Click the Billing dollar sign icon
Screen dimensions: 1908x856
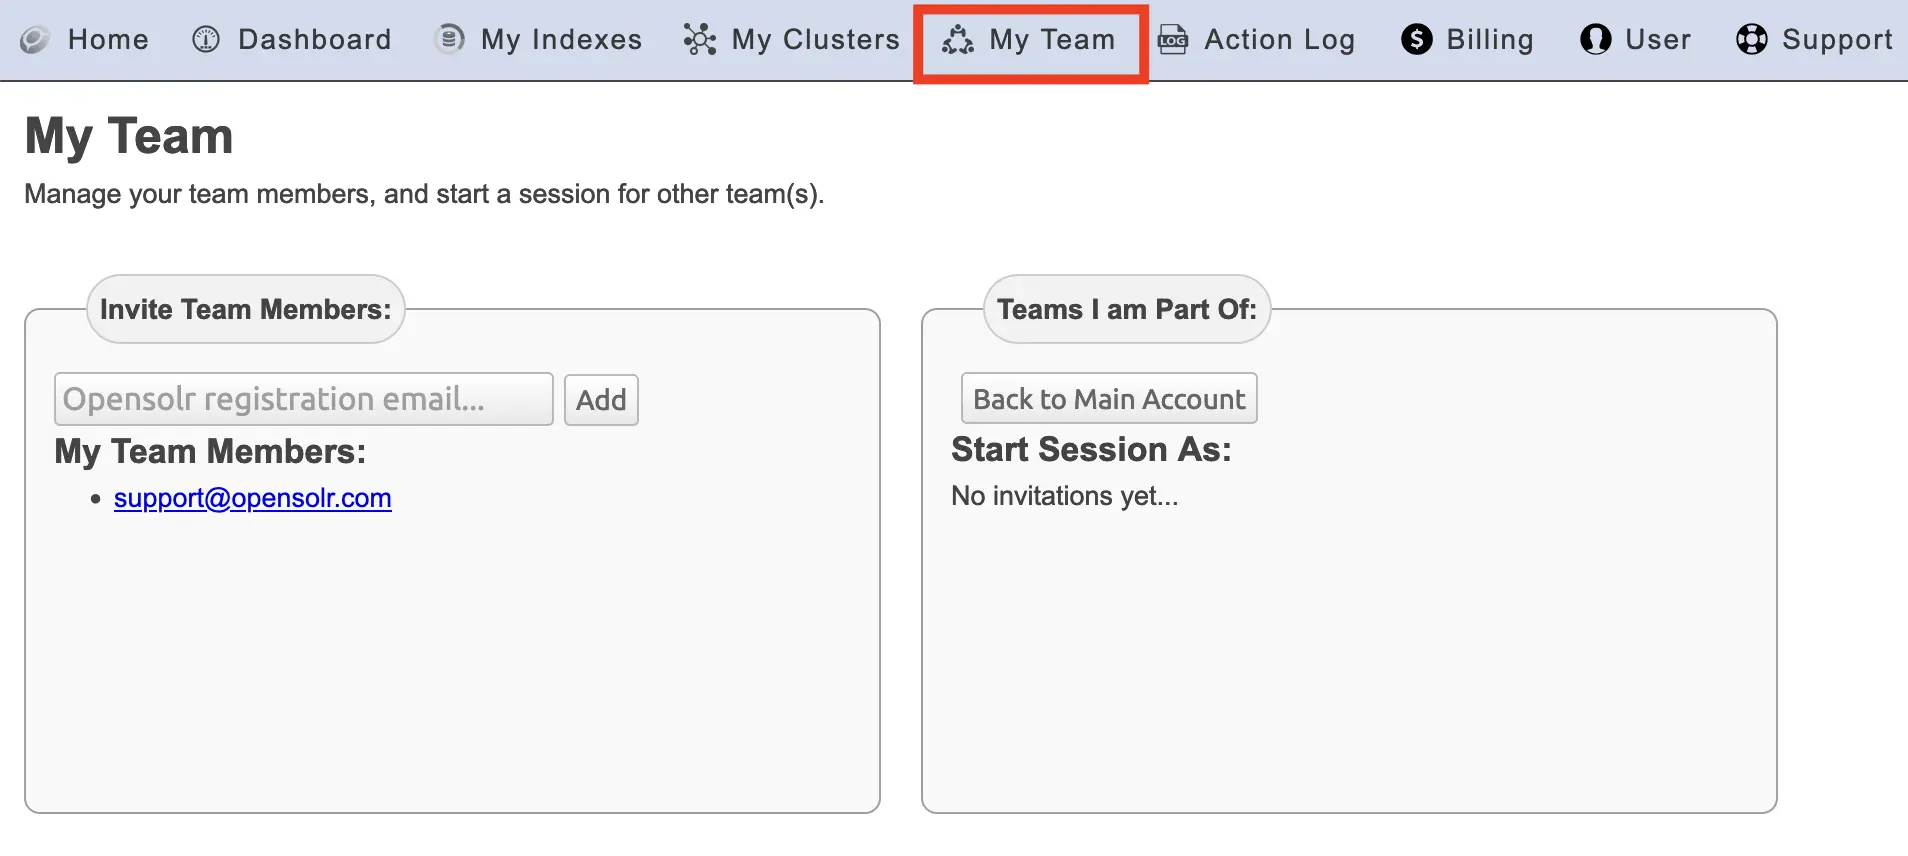point(1417,40)
